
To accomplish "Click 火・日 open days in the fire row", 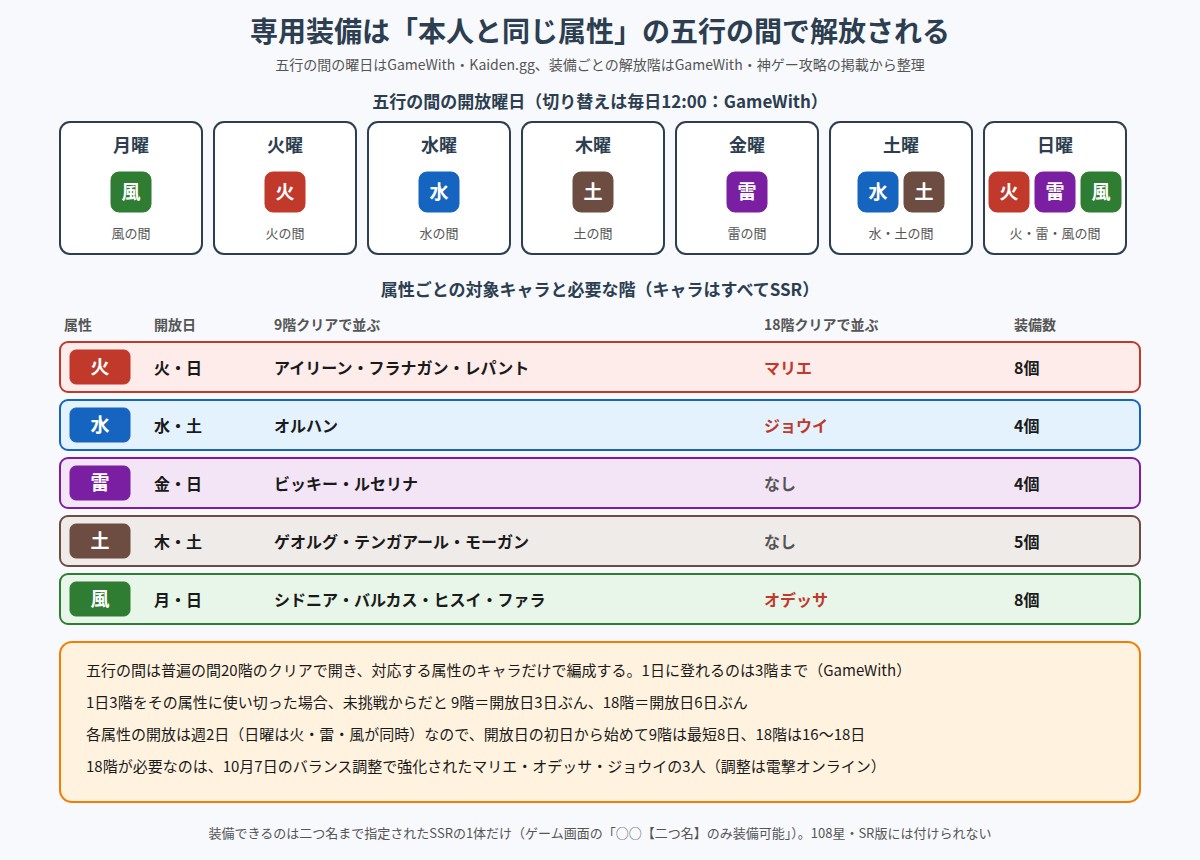I will 178,368.
